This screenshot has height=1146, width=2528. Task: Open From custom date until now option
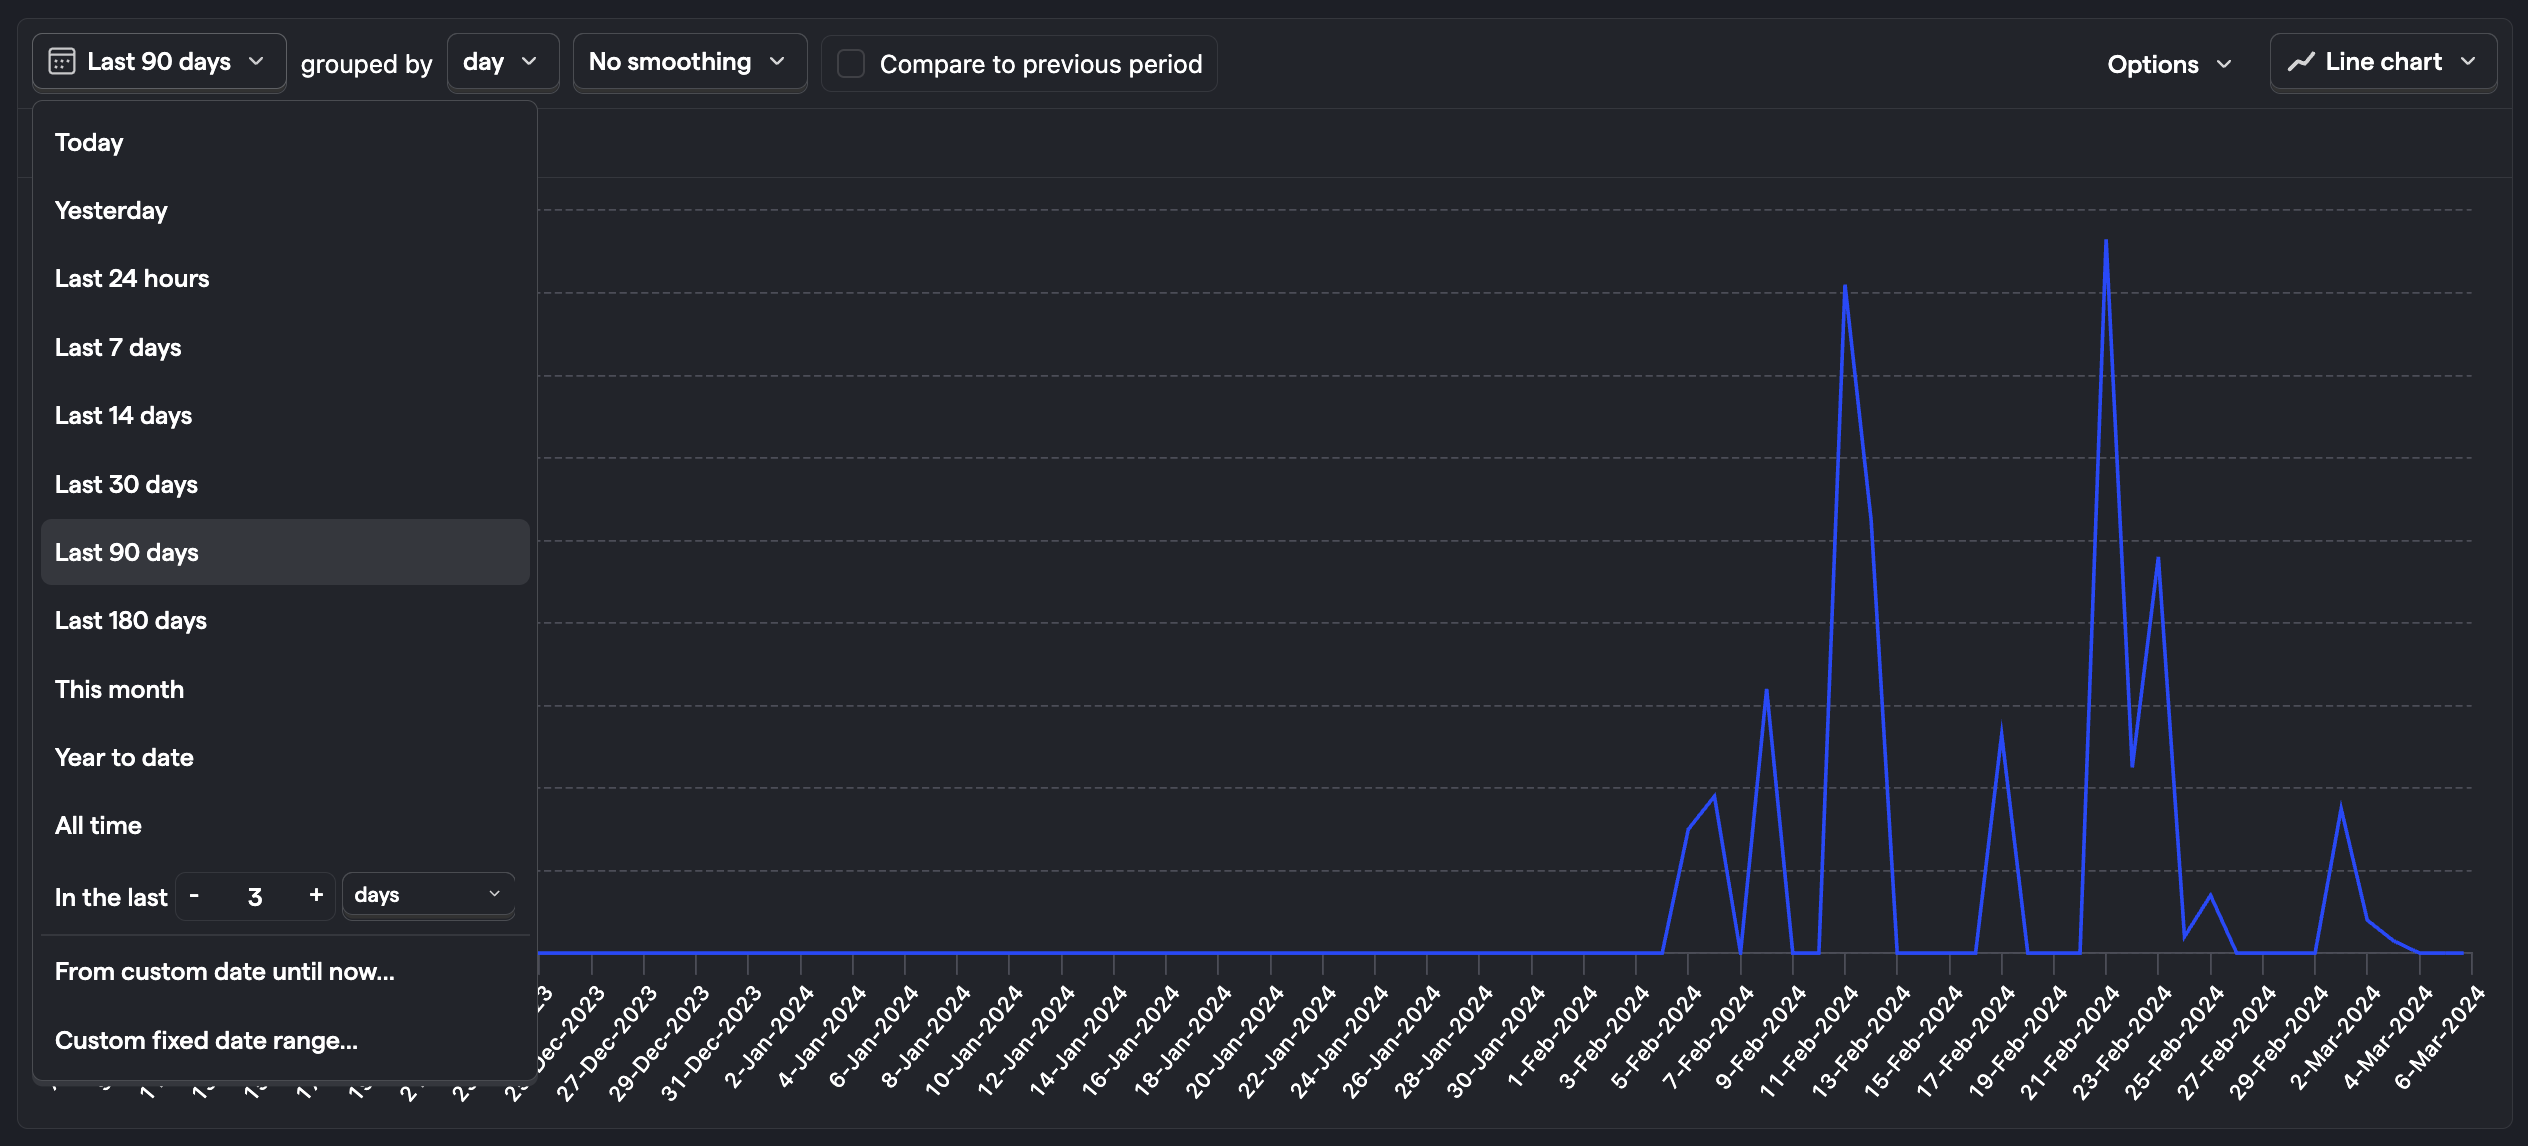pyautogui.click(x=285, y=971)
